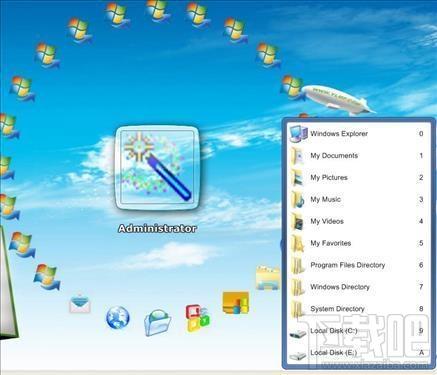
Task: Launch the blue globe browser icon
Action: click(x=118, y=317)
